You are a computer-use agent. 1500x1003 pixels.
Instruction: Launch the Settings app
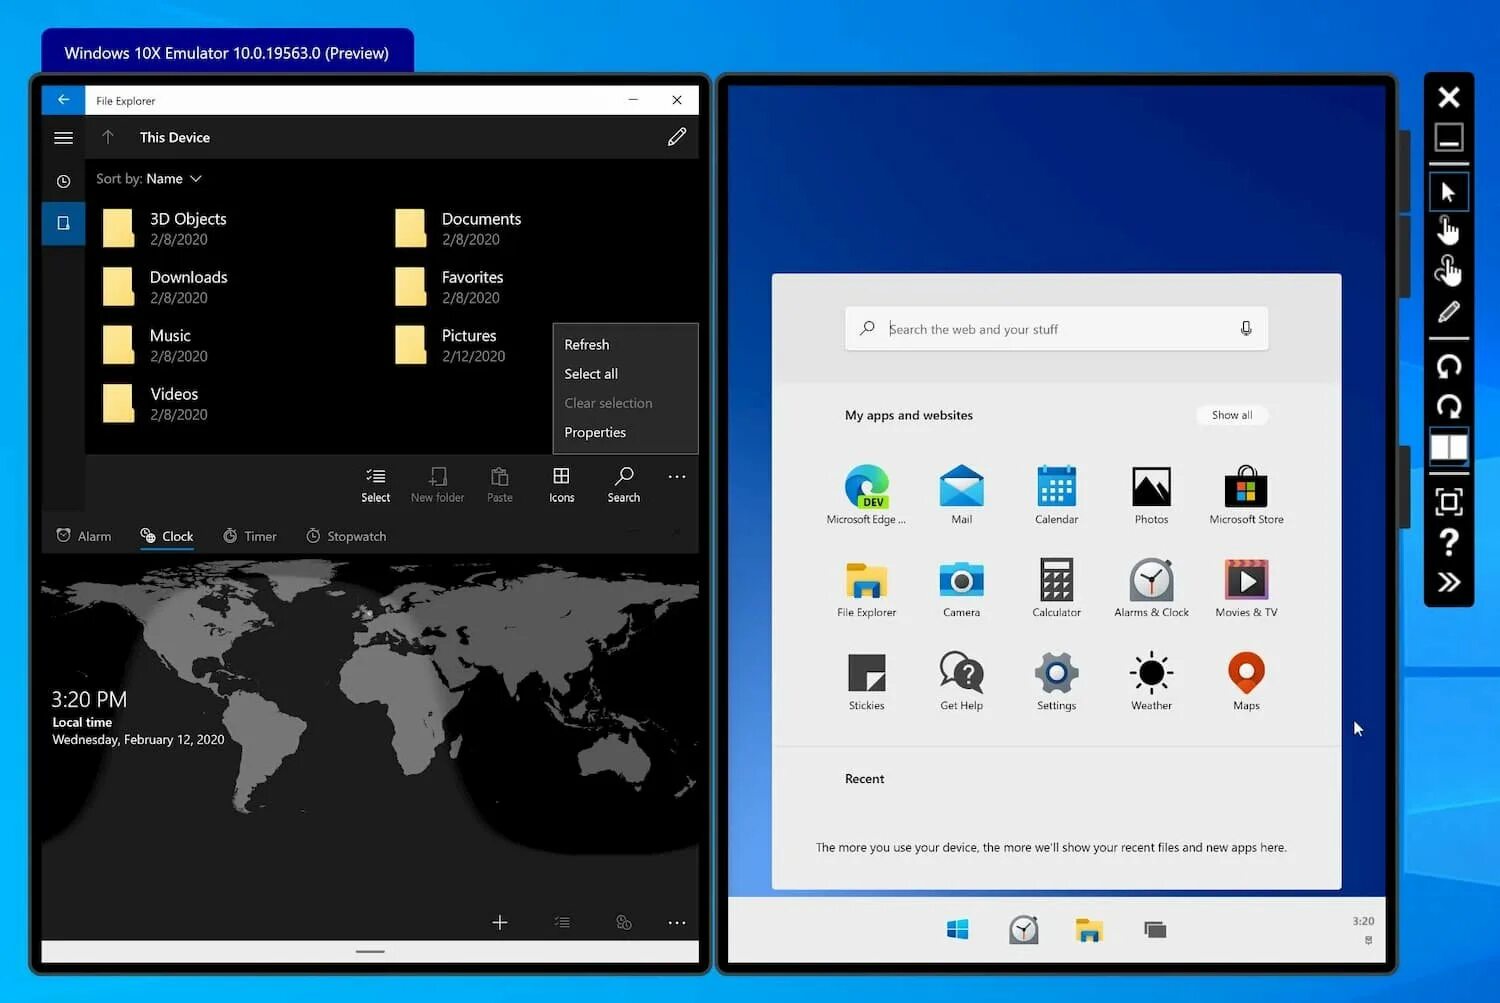point(1057,681)
